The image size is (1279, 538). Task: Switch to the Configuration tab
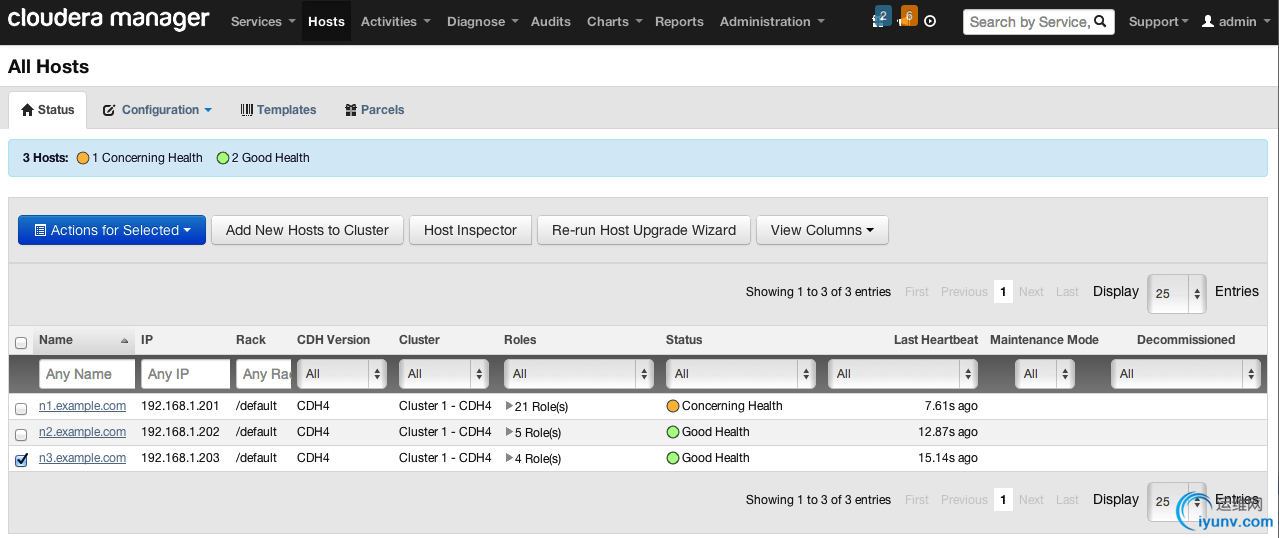tap(158, 110)
